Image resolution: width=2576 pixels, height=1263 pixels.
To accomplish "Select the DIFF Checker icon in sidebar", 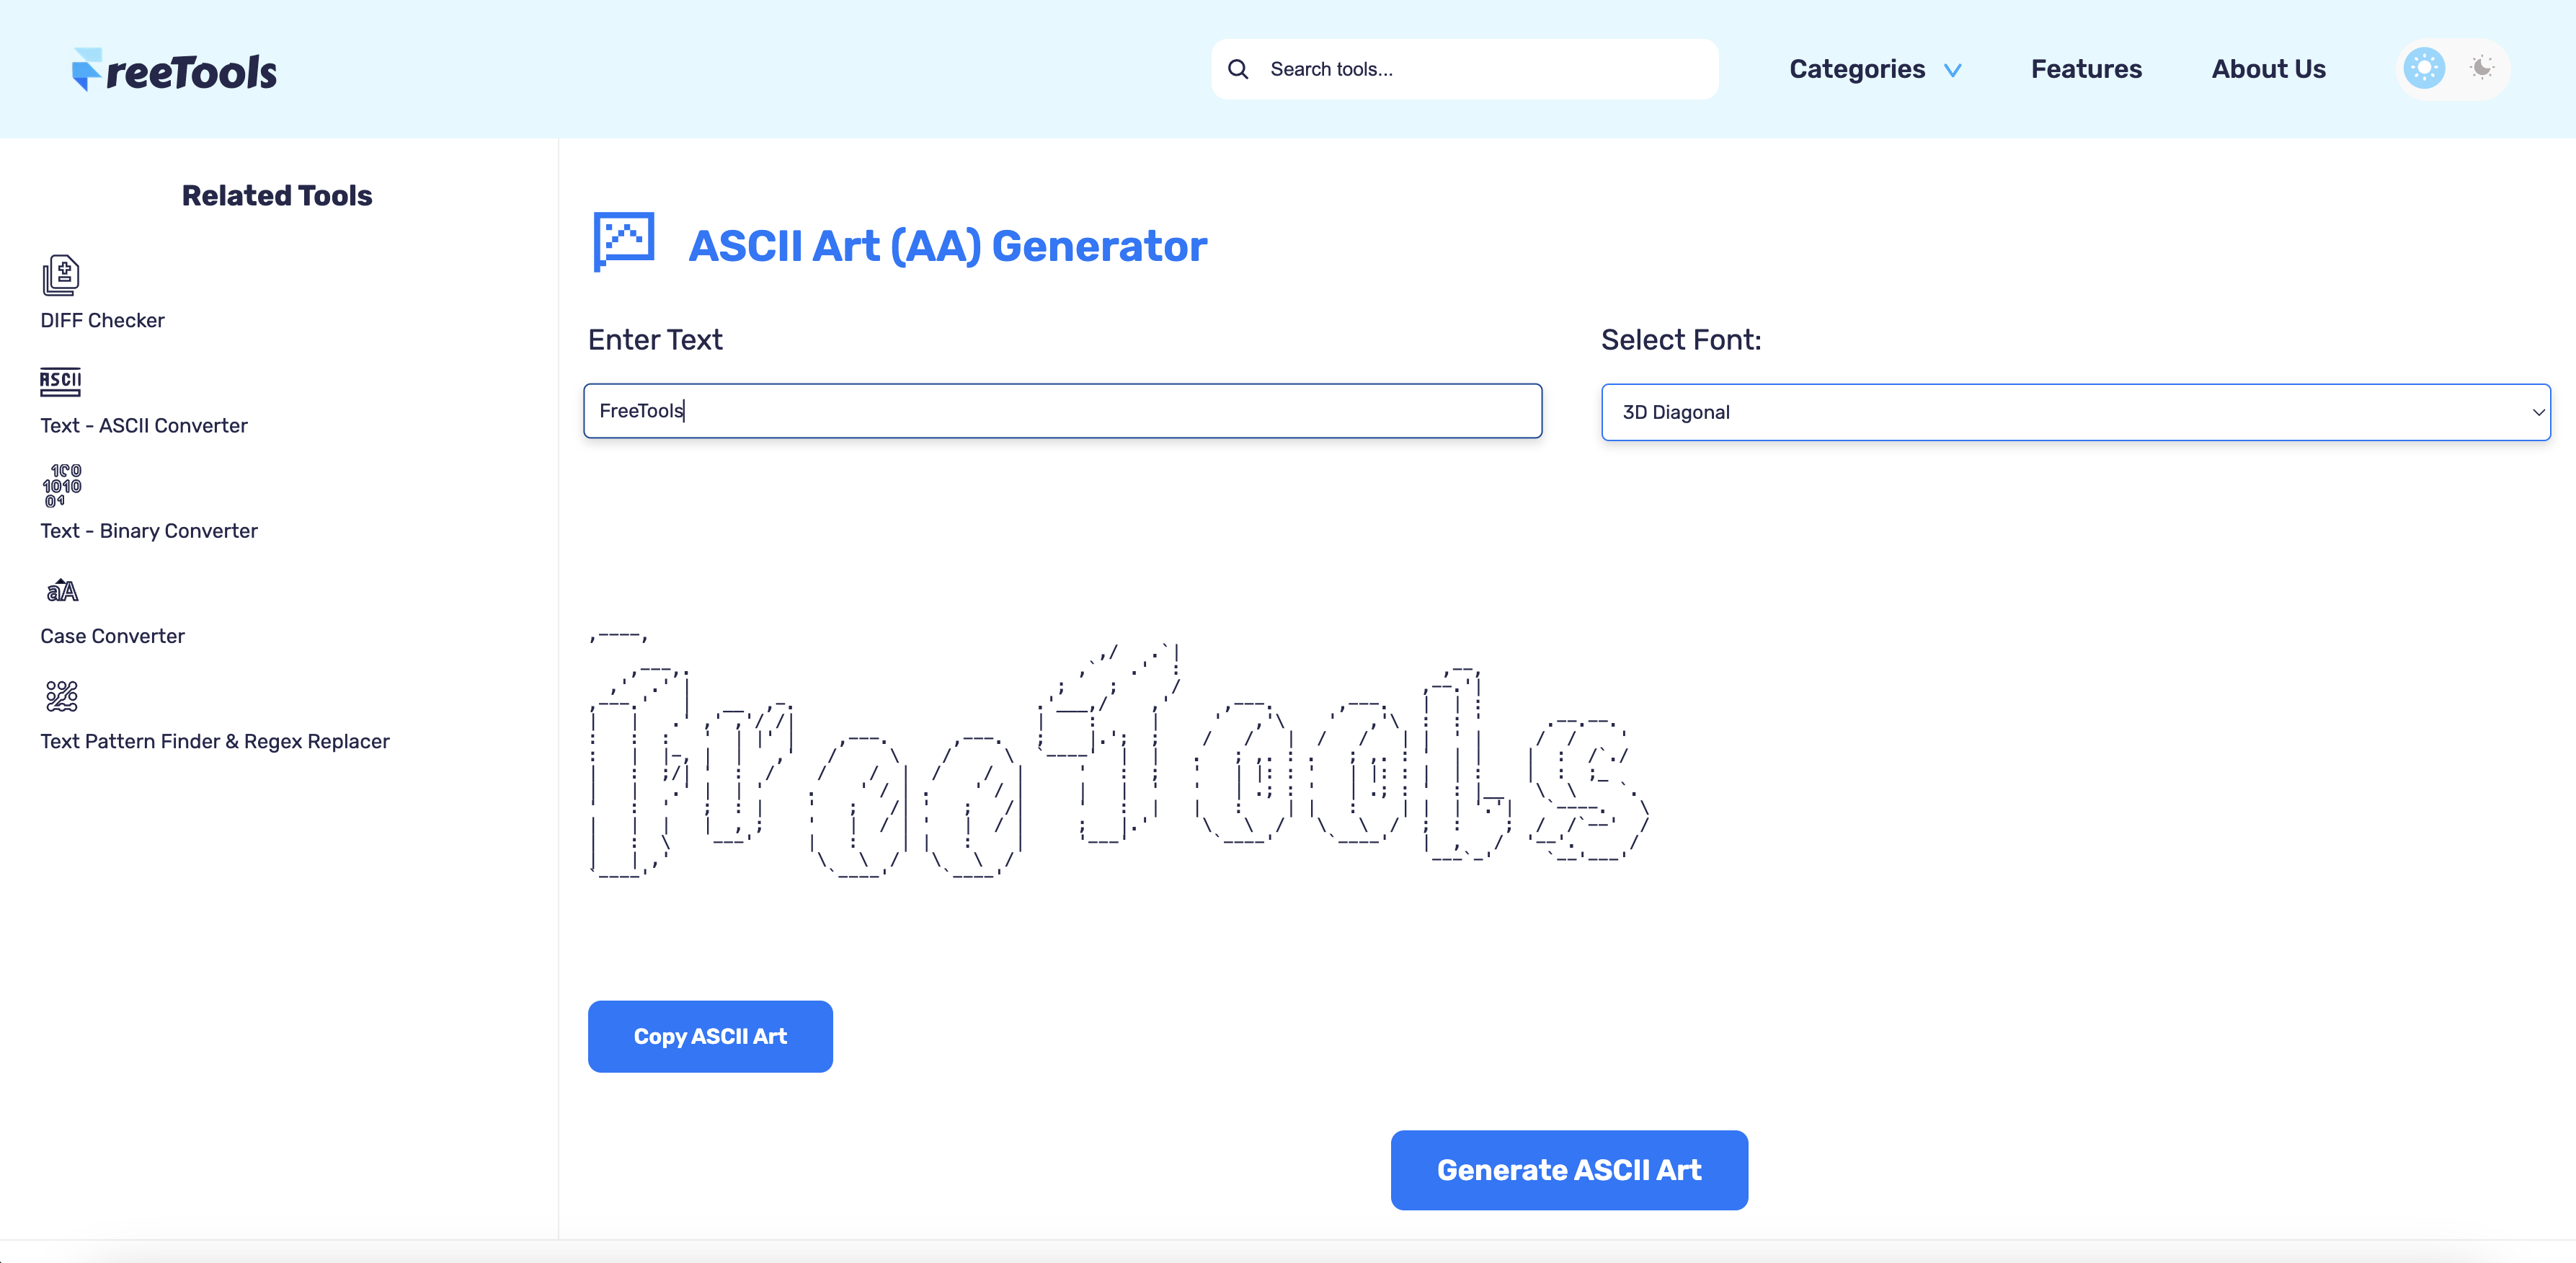I will coord(60,276).
